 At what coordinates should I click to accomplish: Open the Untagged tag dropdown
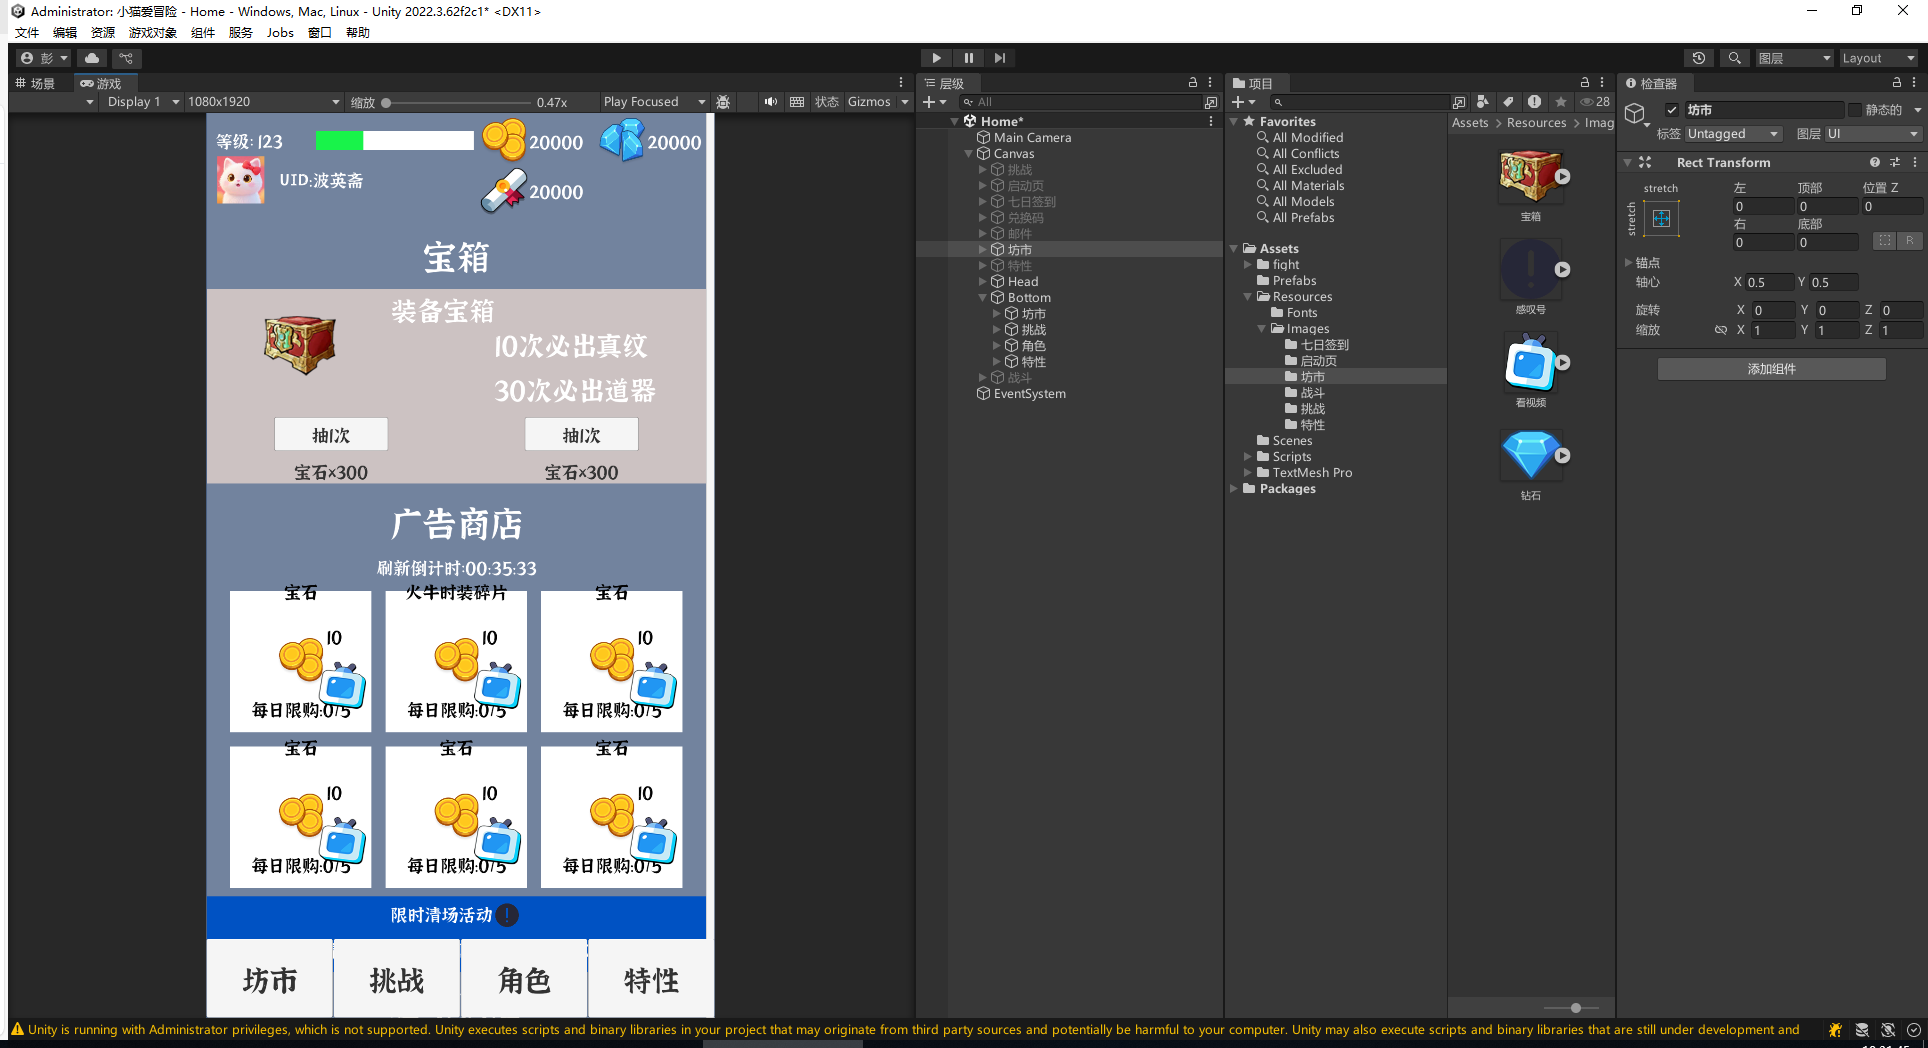(1733, 134)
